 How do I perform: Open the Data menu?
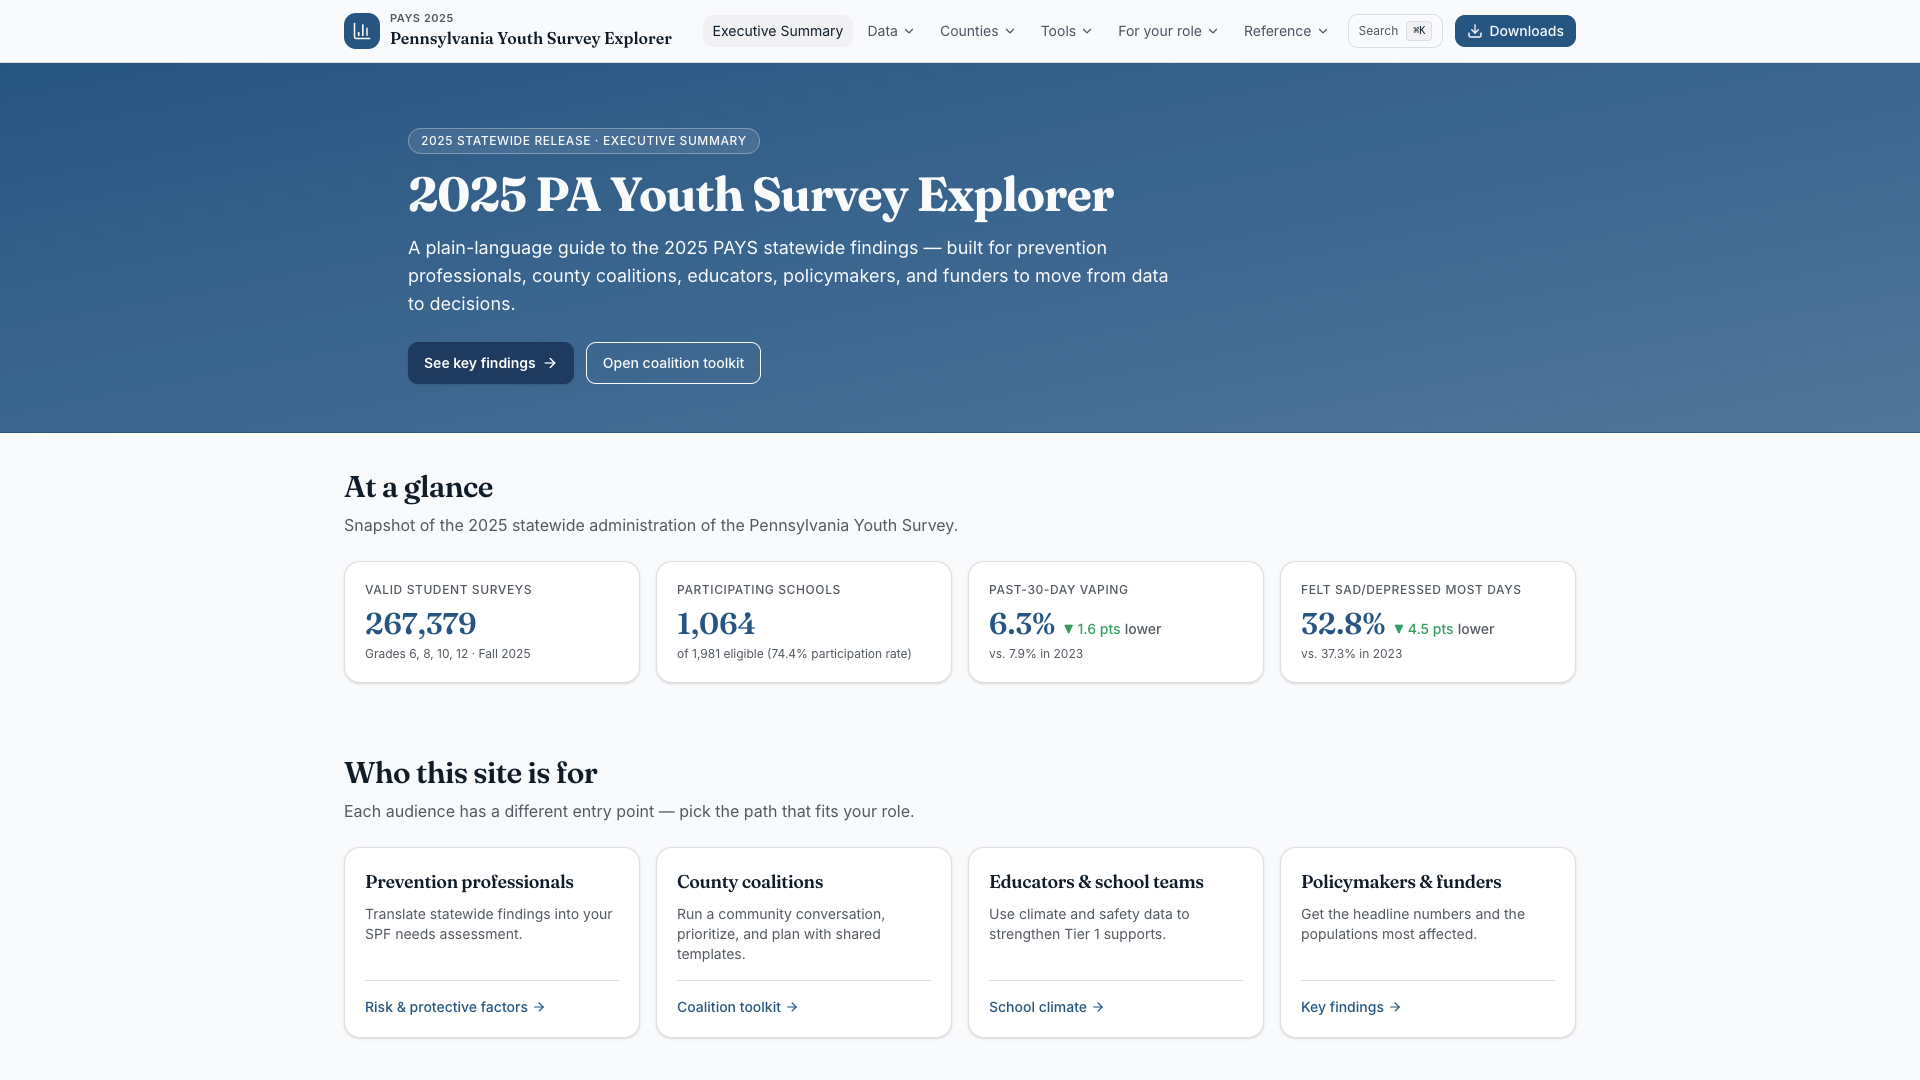[x=890, y=31]
